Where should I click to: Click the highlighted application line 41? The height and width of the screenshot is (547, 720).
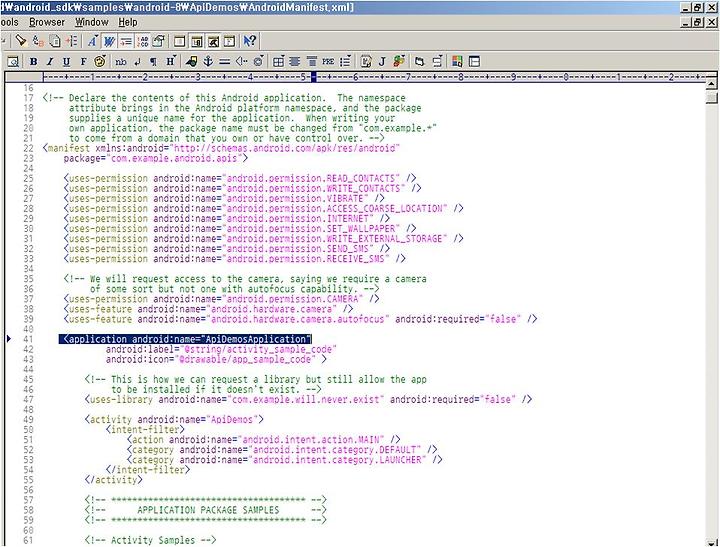click(x=185, y=339)
